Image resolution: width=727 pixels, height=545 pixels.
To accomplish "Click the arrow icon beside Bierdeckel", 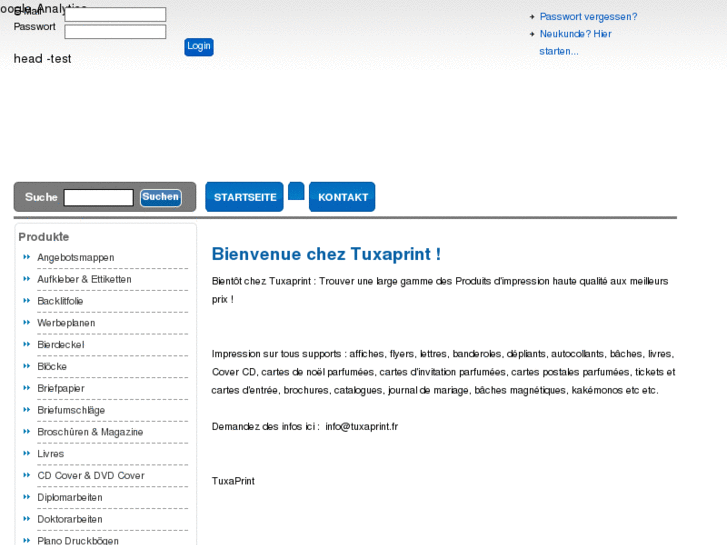I will click(26, 344).
